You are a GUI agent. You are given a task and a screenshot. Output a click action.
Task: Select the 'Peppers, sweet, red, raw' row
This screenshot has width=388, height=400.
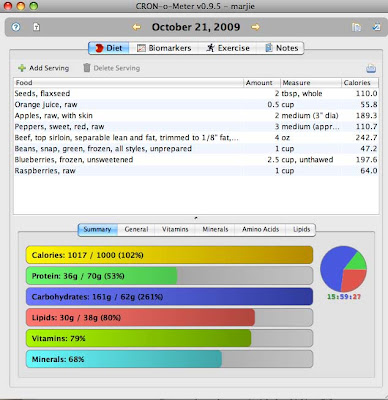coord(196,127)
